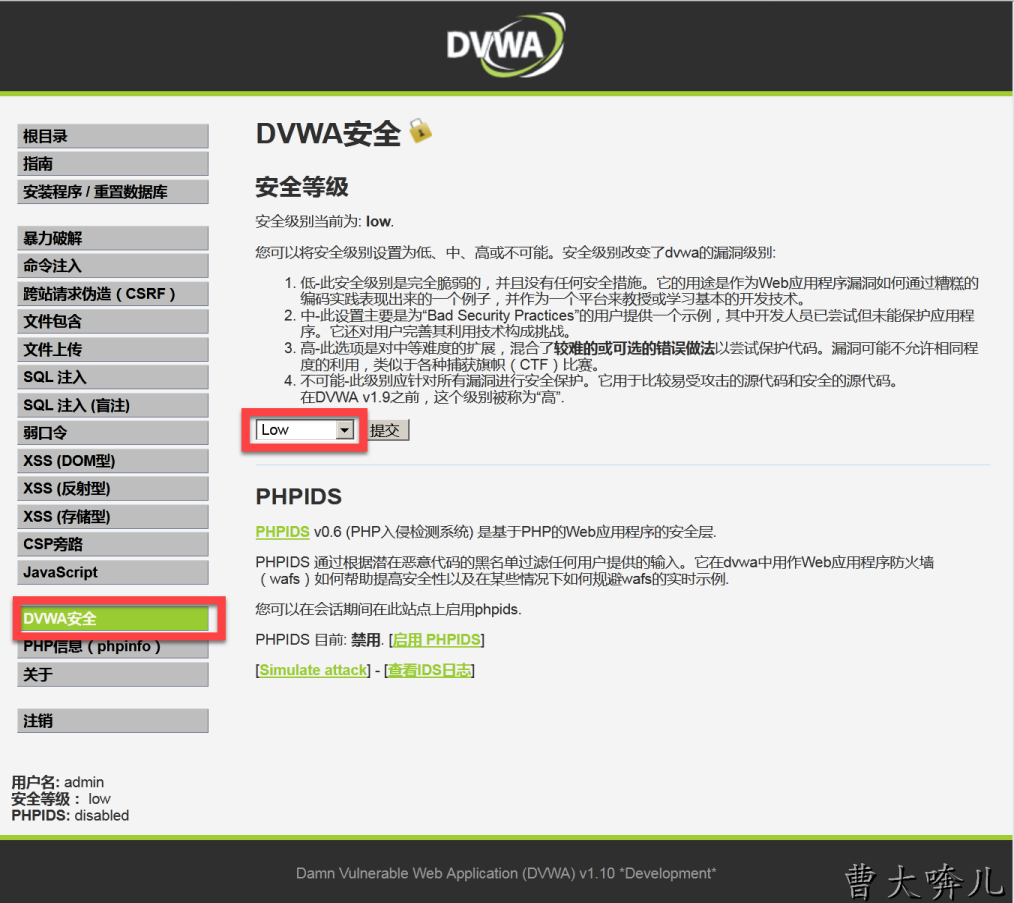Open the 暴力破解 (Brute Force) module
The image size is (1014, 903).
click(x=112, y=238)
